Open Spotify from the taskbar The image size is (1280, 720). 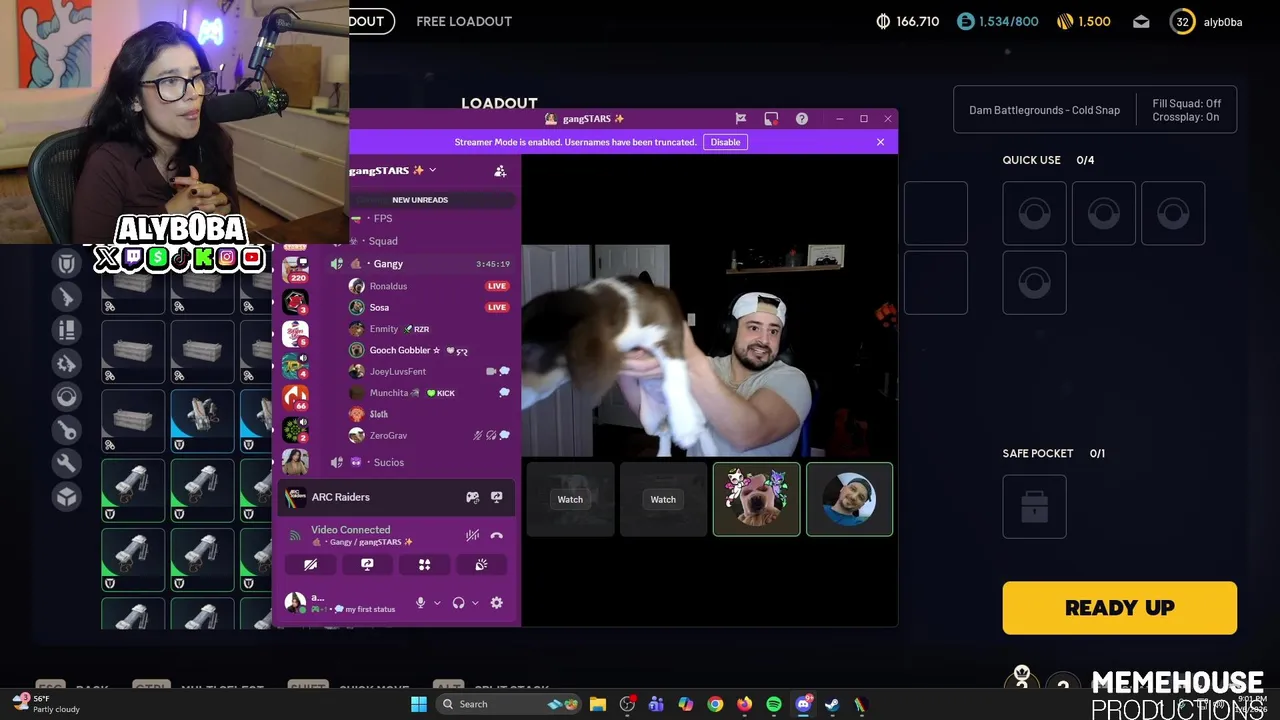[x=774, y=704]
